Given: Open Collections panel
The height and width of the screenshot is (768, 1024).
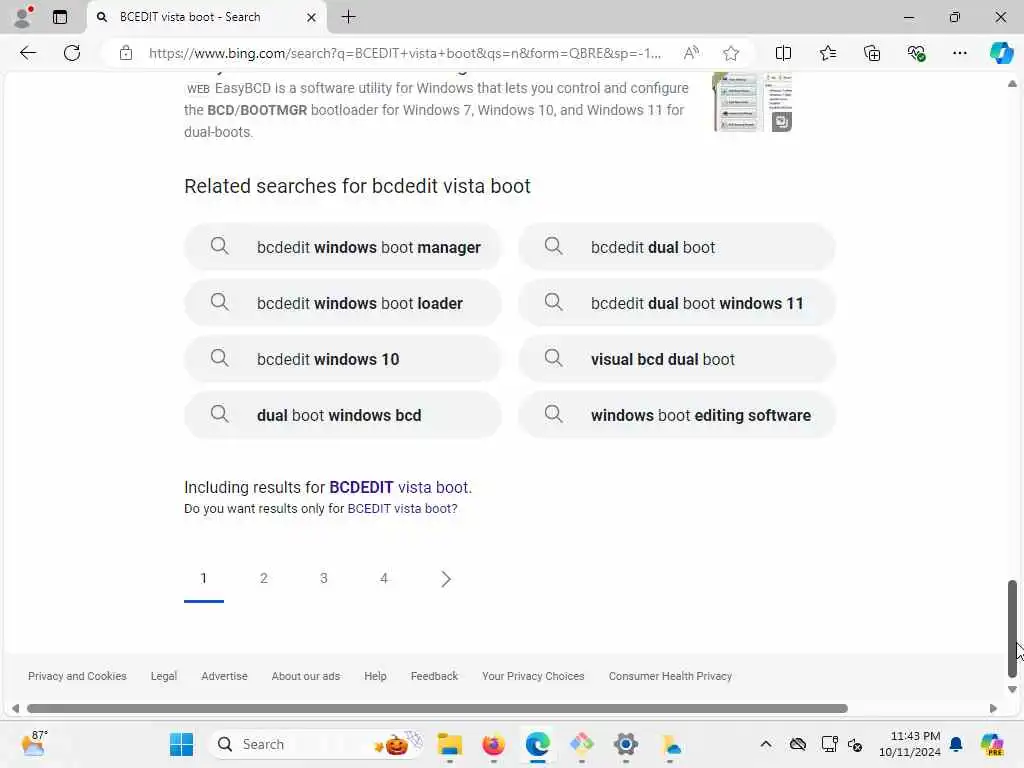Looking at the screenshot, I should pyautogui.click(x=872, y=53).
